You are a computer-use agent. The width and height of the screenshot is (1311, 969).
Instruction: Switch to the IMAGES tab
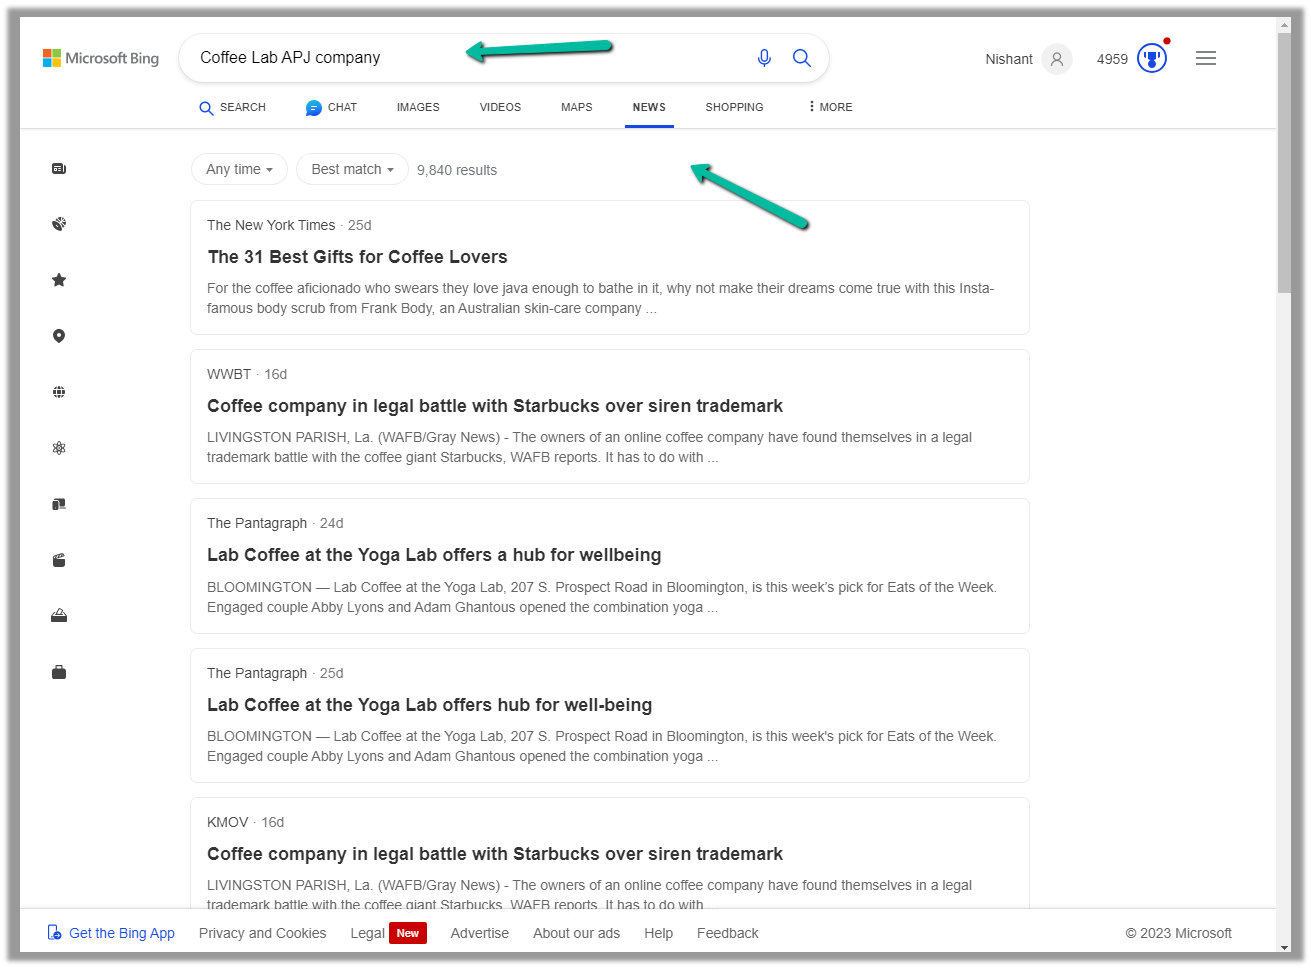(x=418, y=107)
